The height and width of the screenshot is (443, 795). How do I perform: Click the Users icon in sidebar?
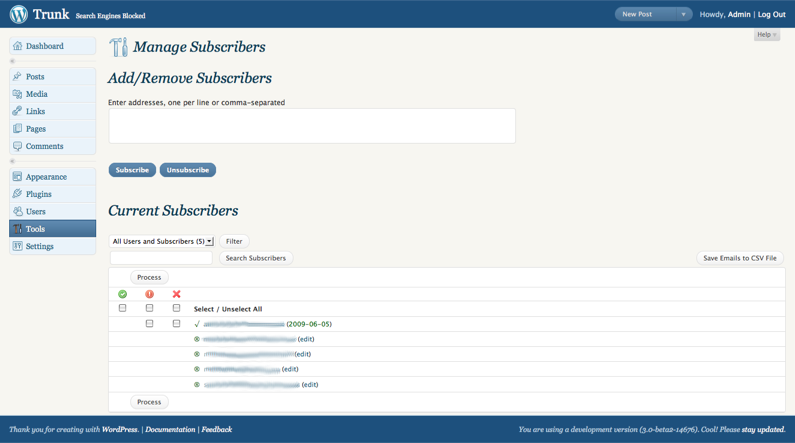tap(18, 211)
